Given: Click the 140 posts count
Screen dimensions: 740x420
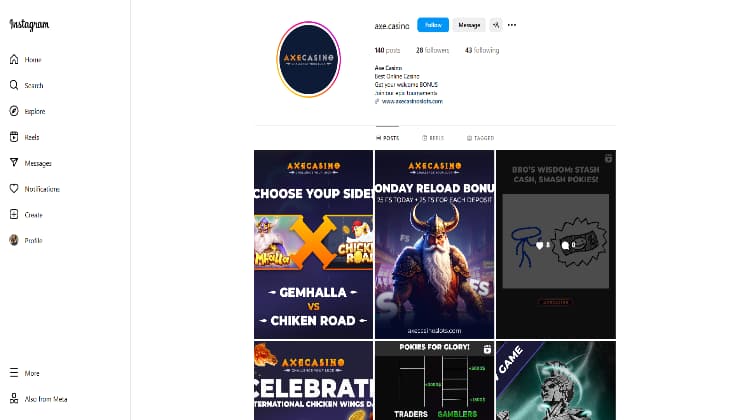Looking at the screenshot, I should coord(387,50).
